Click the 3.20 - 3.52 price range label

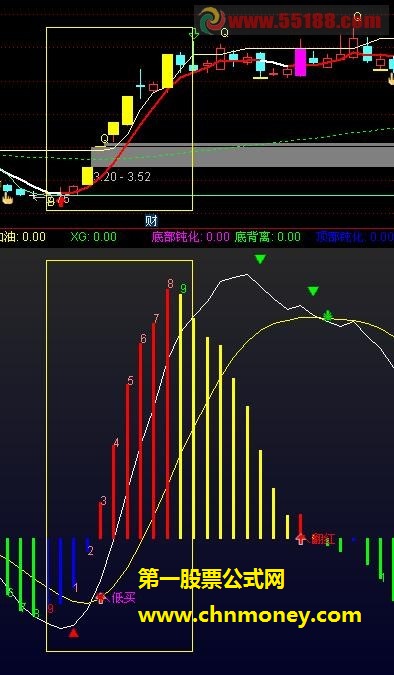click(x=122, y=177)
